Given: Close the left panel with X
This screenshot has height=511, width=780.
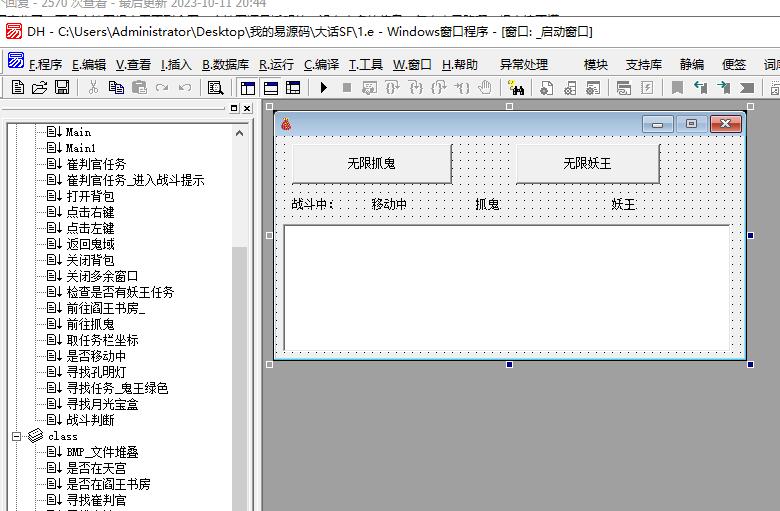Looking at the screenshot, I should [247, 108].
